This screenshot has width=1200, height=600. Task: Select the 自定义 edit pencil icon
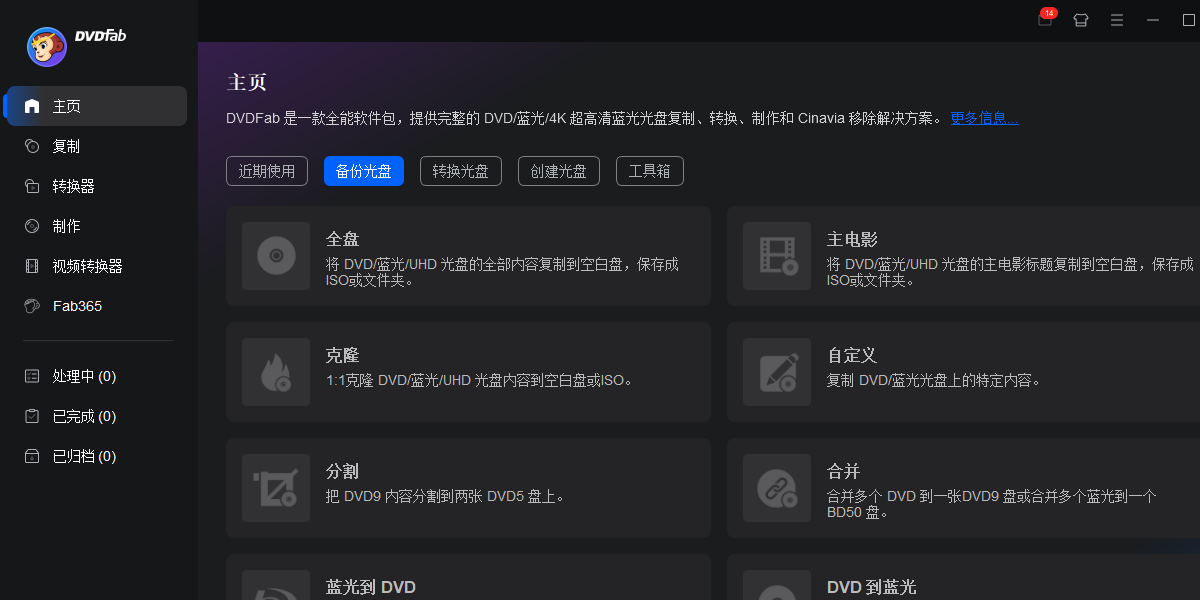(x=777, y=372)
